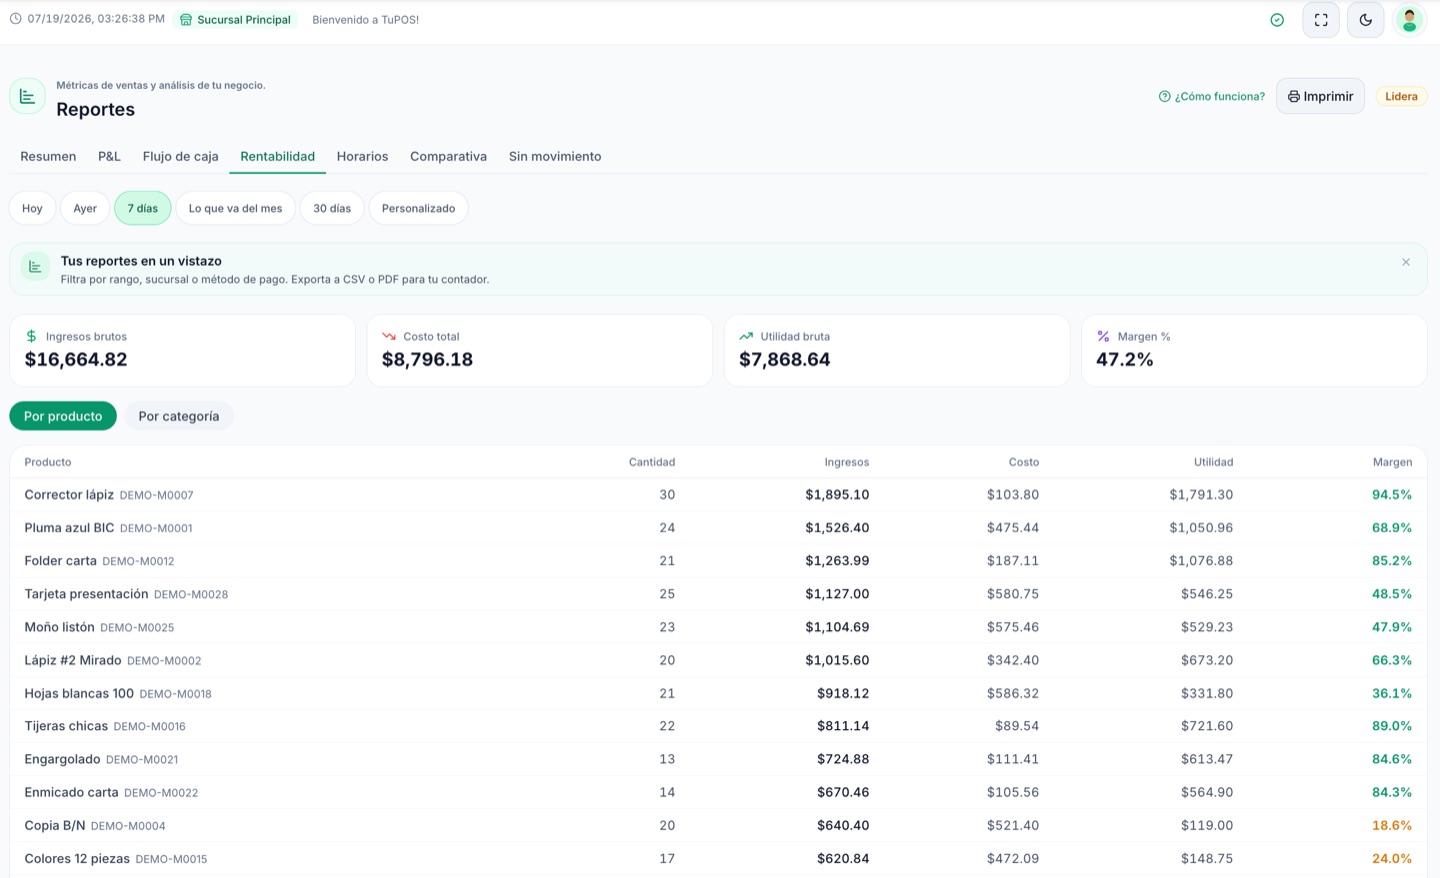The height and width of the screenshot is (878, 1440).
Task: Click the Tijeras chicas product name
Action: [66, 726]
